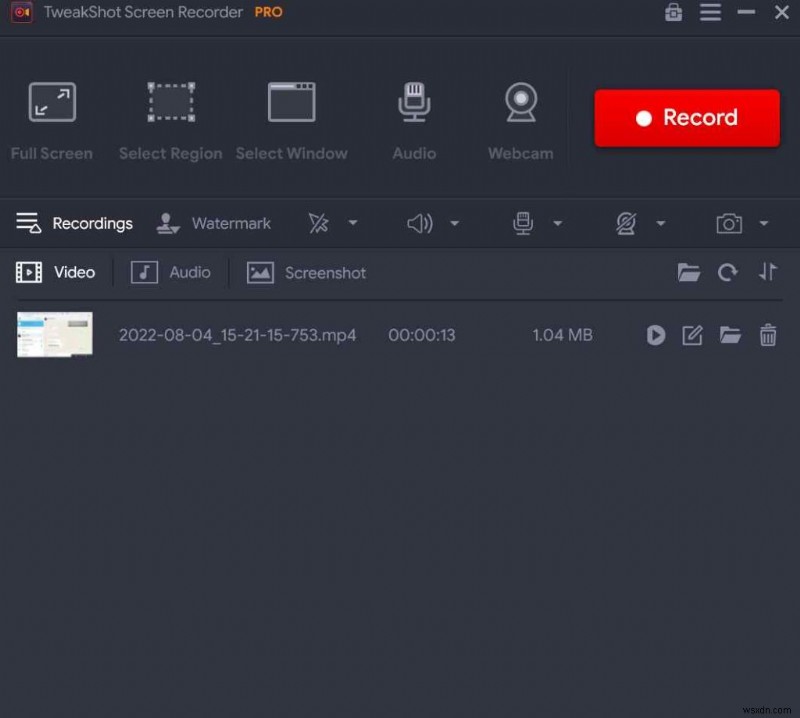Select the Full Screen recording mode
Image resolution: width=800 pixels, height=718 pixels.
(x=51, y=110)
